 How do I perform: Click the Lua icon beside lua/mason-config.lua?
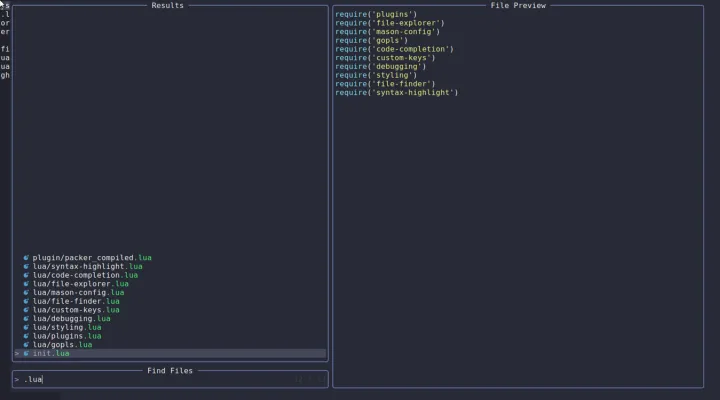tap(26, 293)
